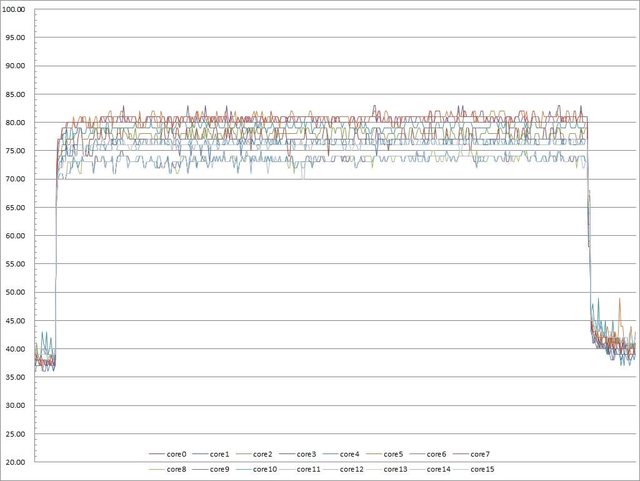The image size is (640, 481).
Task: Select core3 in the chart legend
Action: [x=308, y=454]
